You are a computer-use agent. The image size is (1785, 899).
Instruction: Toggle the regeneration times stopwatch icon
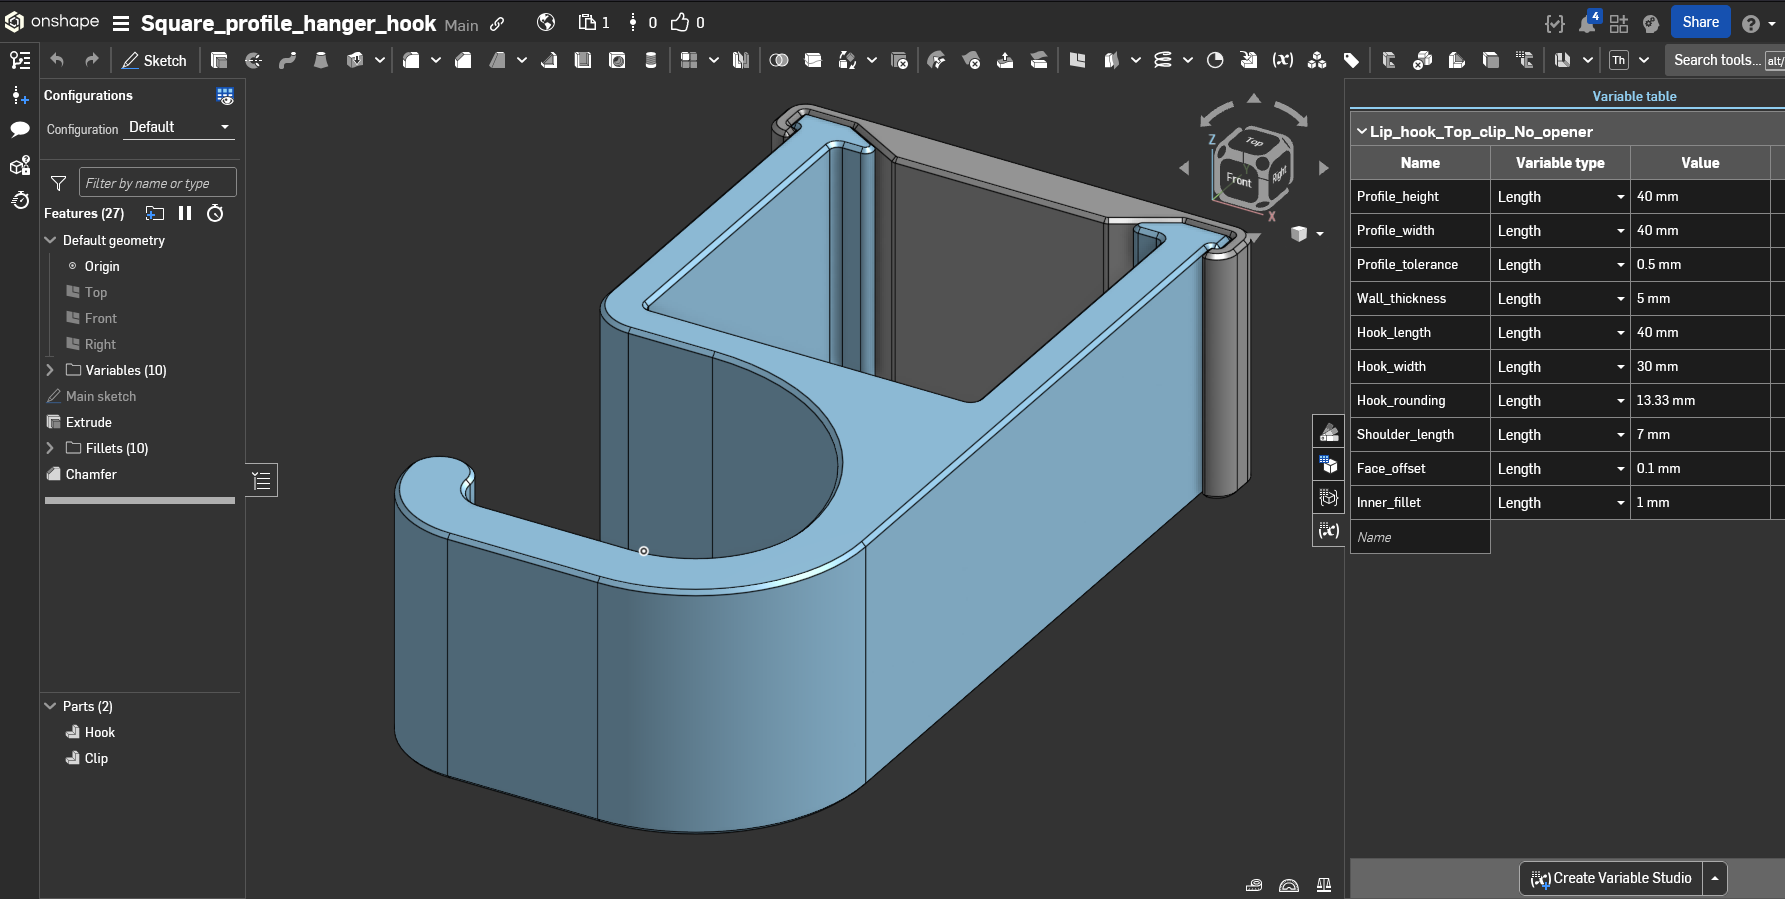[x=215, y=213]
